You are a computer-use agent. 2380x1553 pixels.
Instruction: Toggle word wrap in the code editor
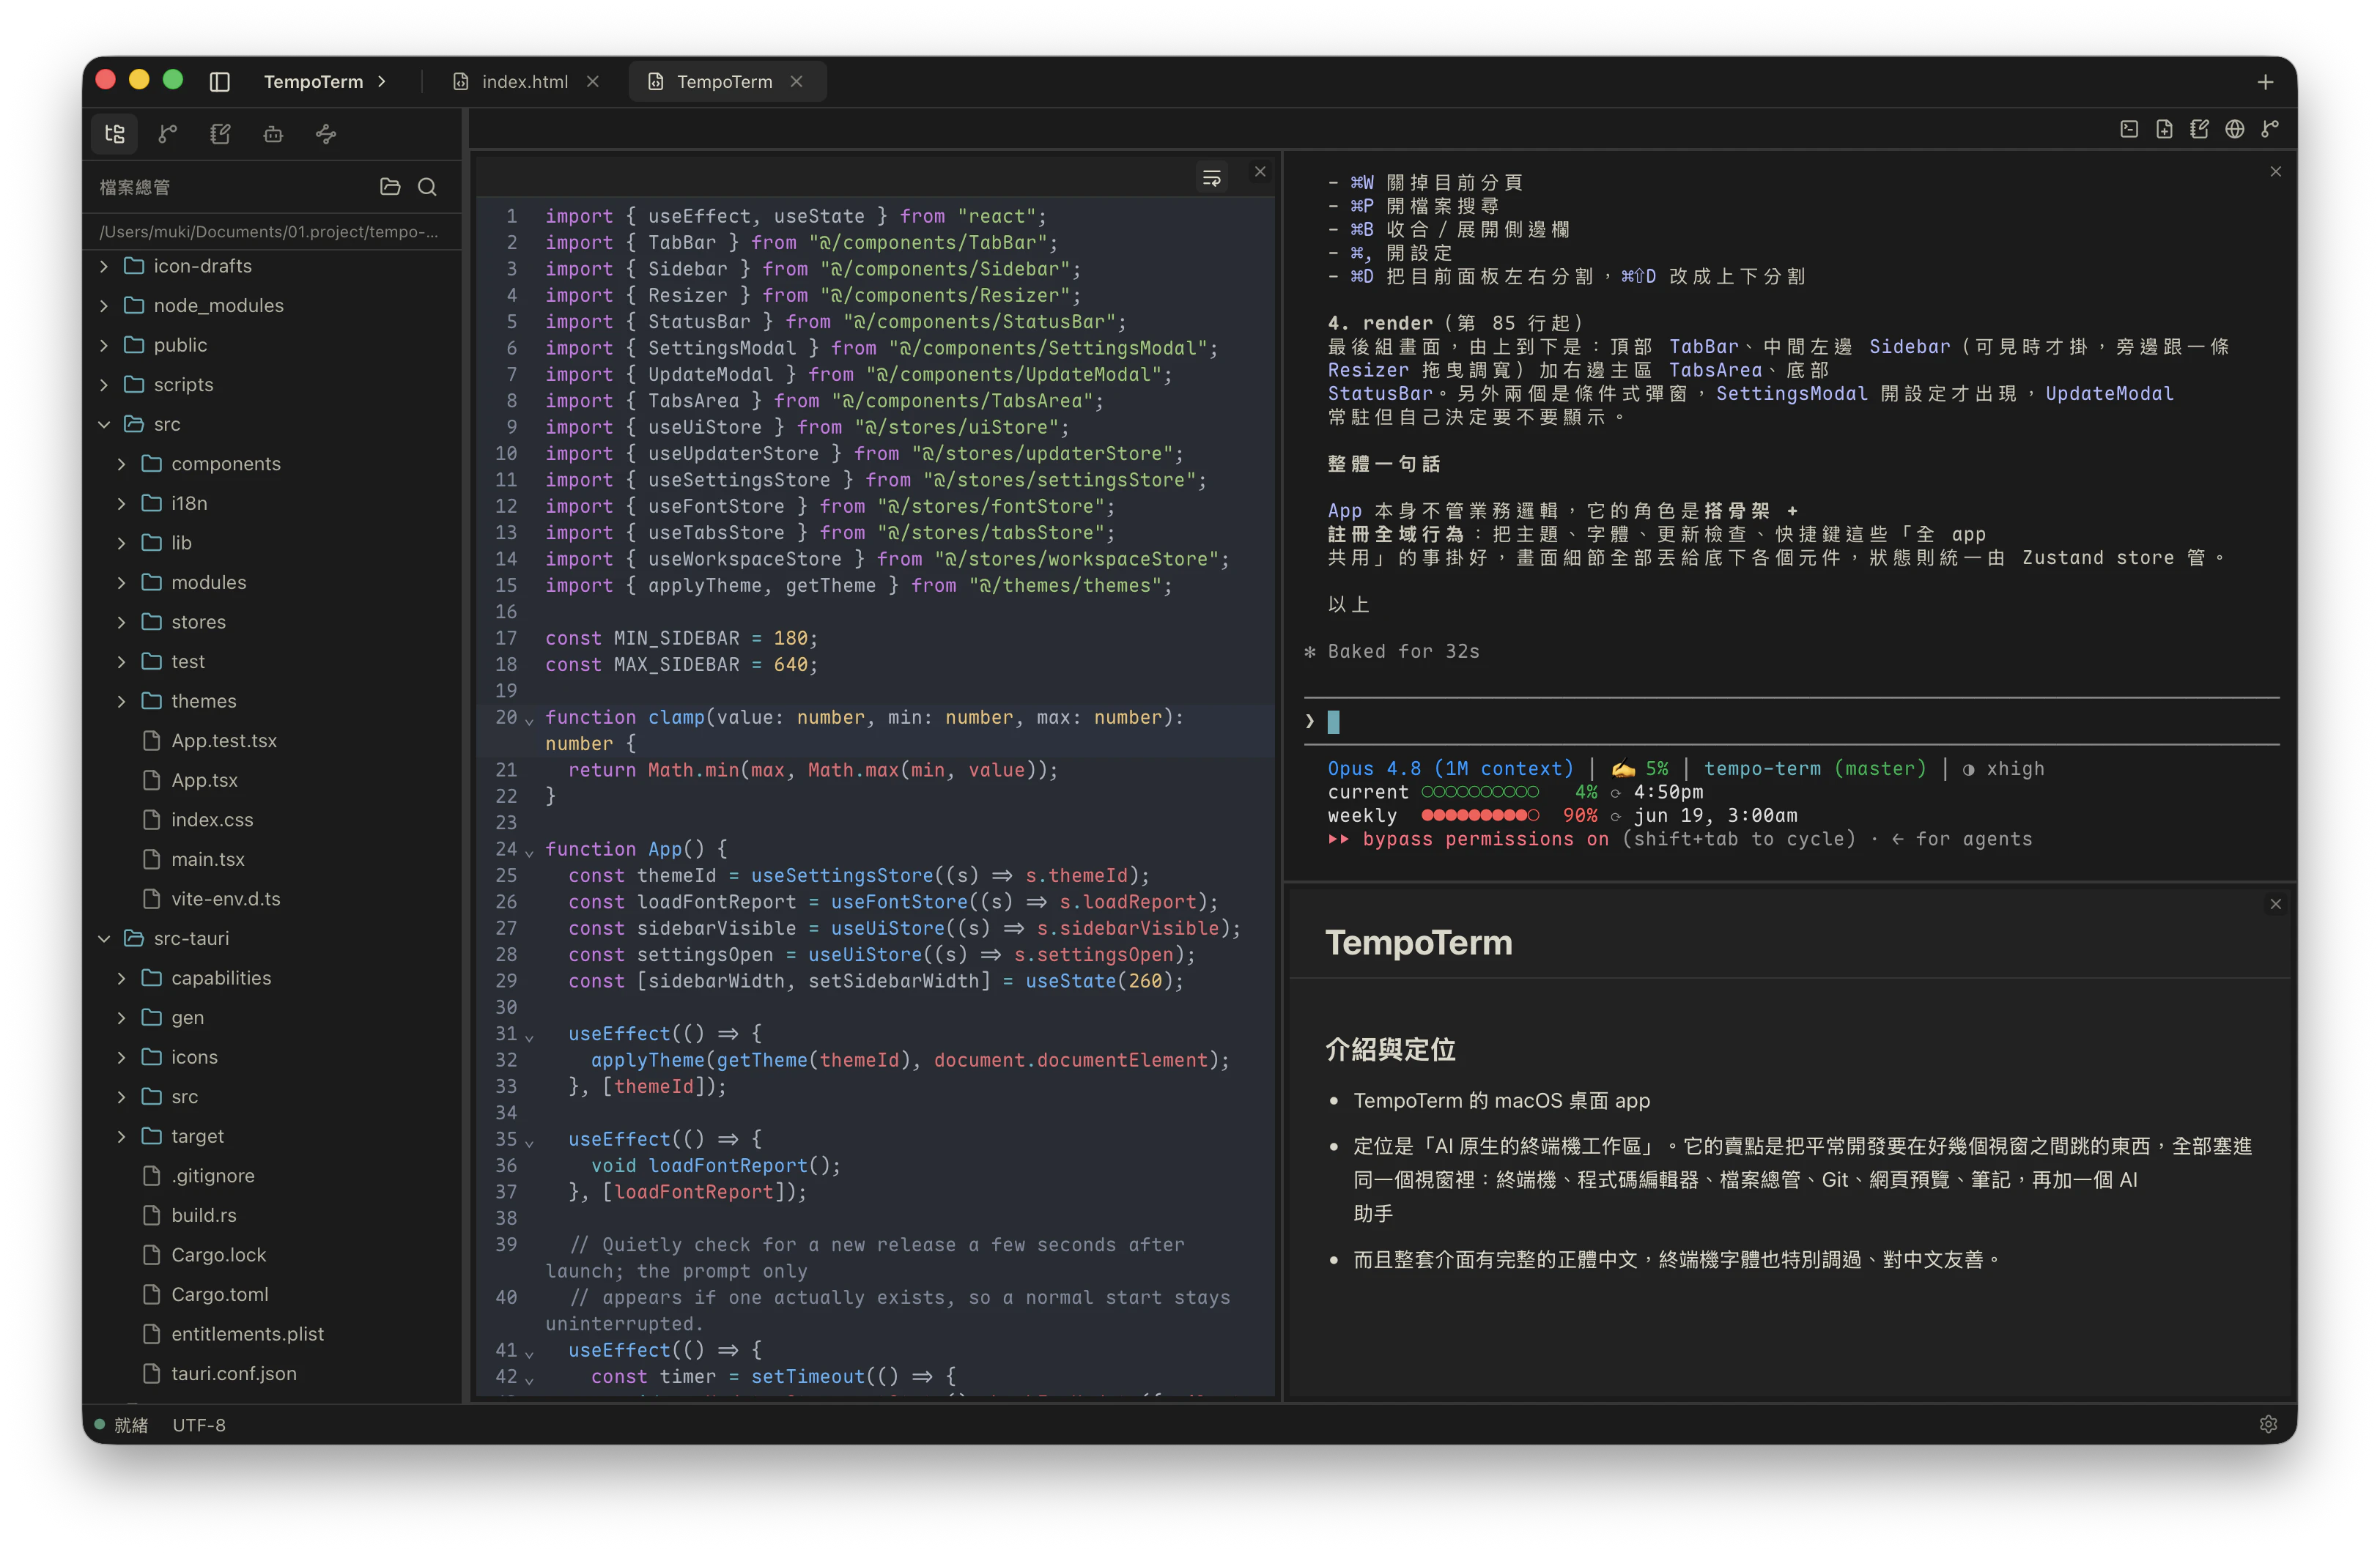coord(1211,178)
